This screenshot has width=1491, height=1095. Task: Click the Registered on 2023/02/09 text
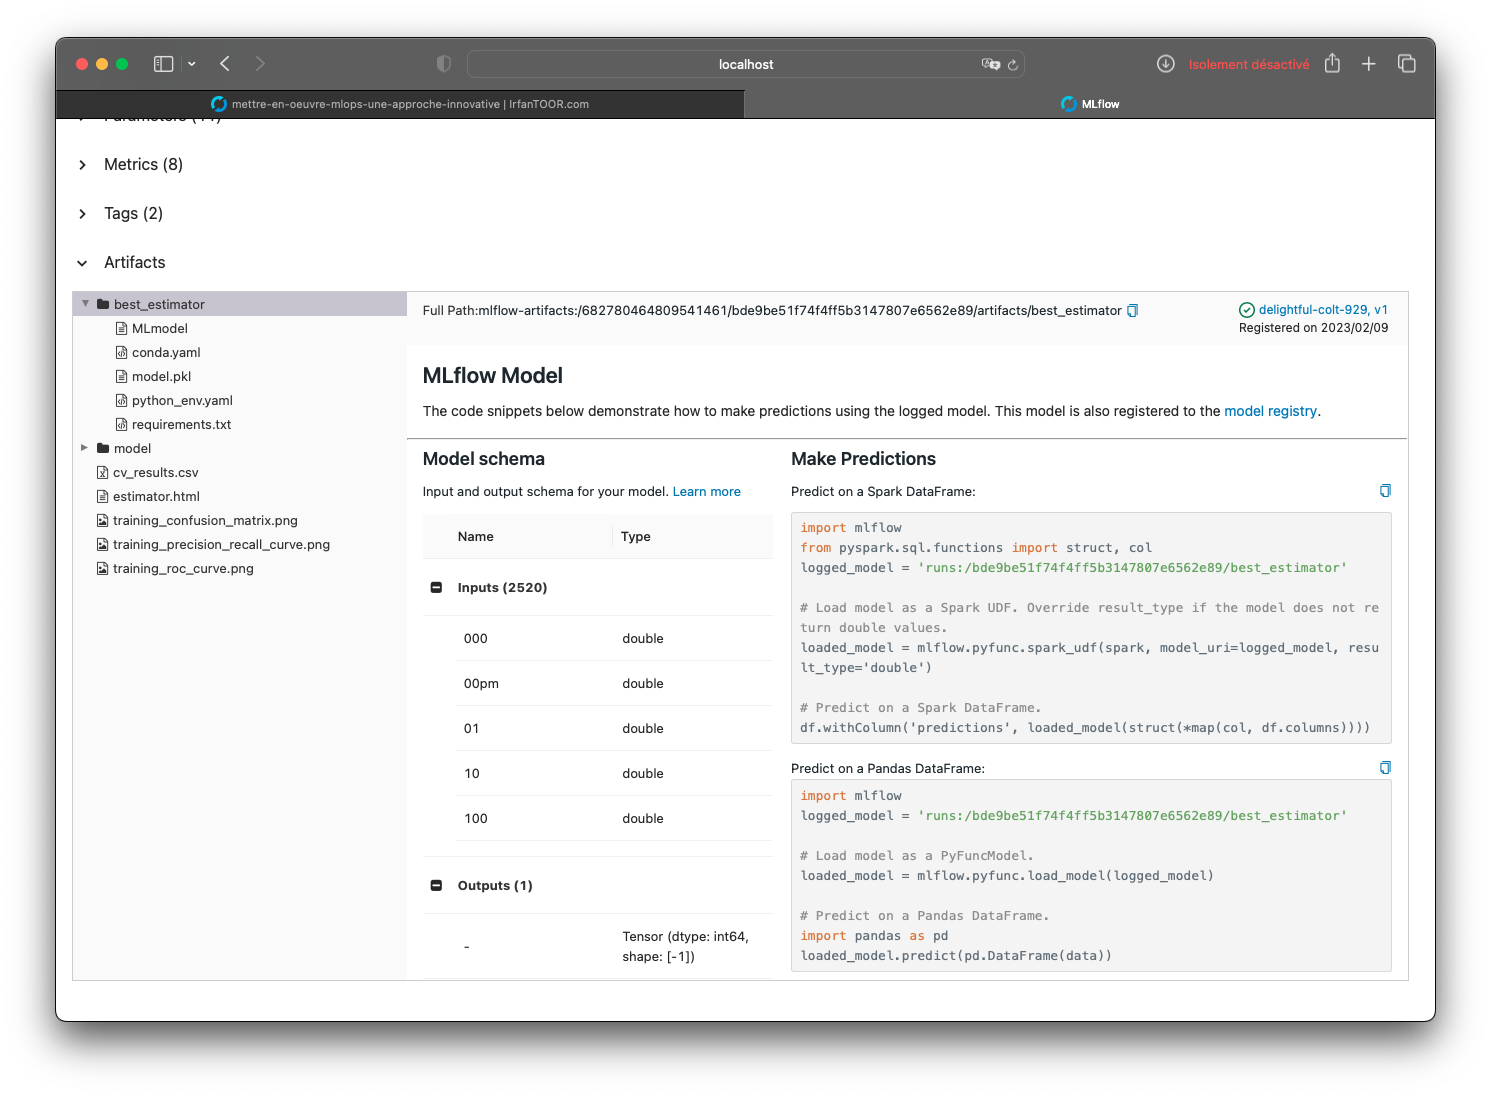1313,328
